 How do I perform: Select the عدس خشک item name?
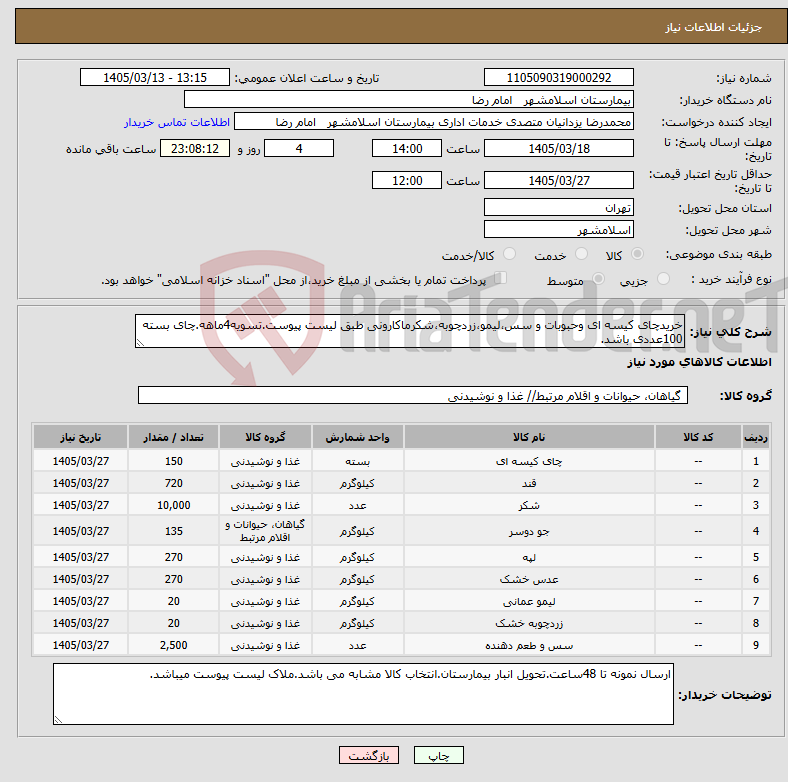pos(529,579)
